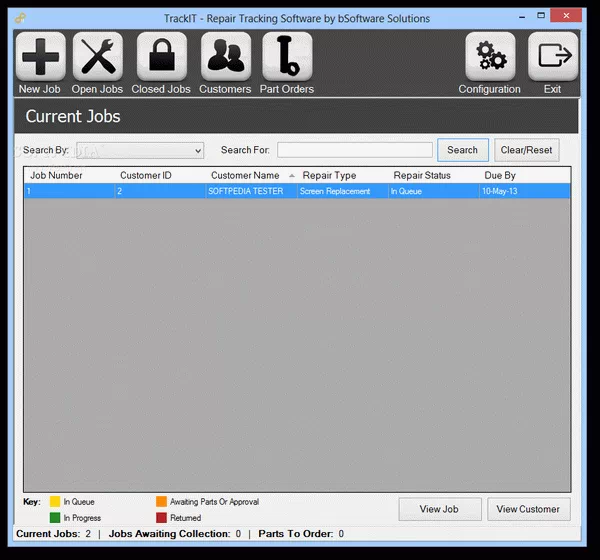Click the View Customer button
This screenshot has width=600, height=560.
[x=529, y=509]
